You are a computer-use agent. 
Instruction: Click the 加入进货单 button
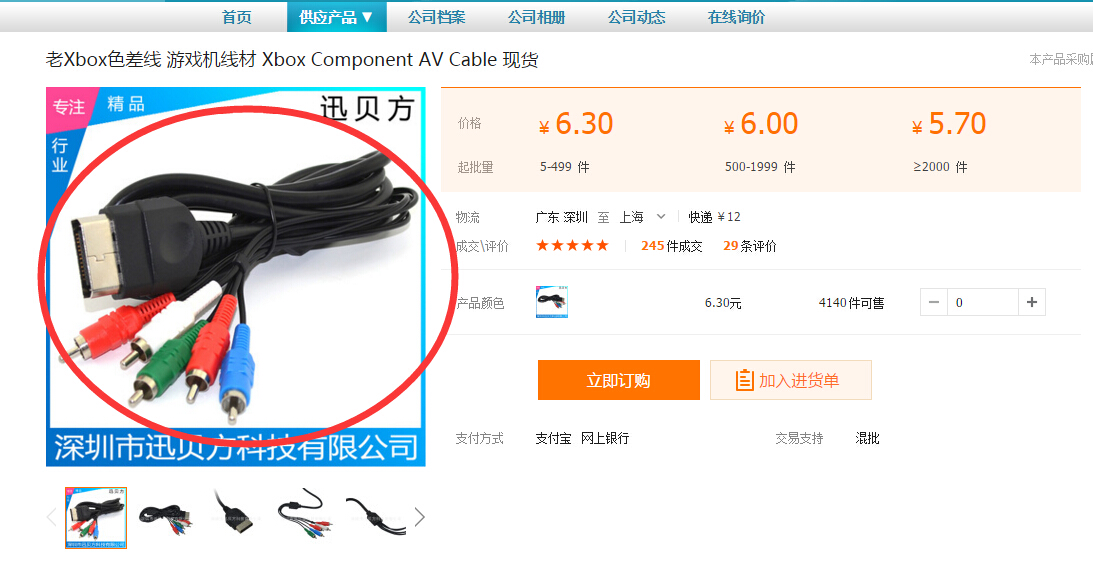click(790, 380)
